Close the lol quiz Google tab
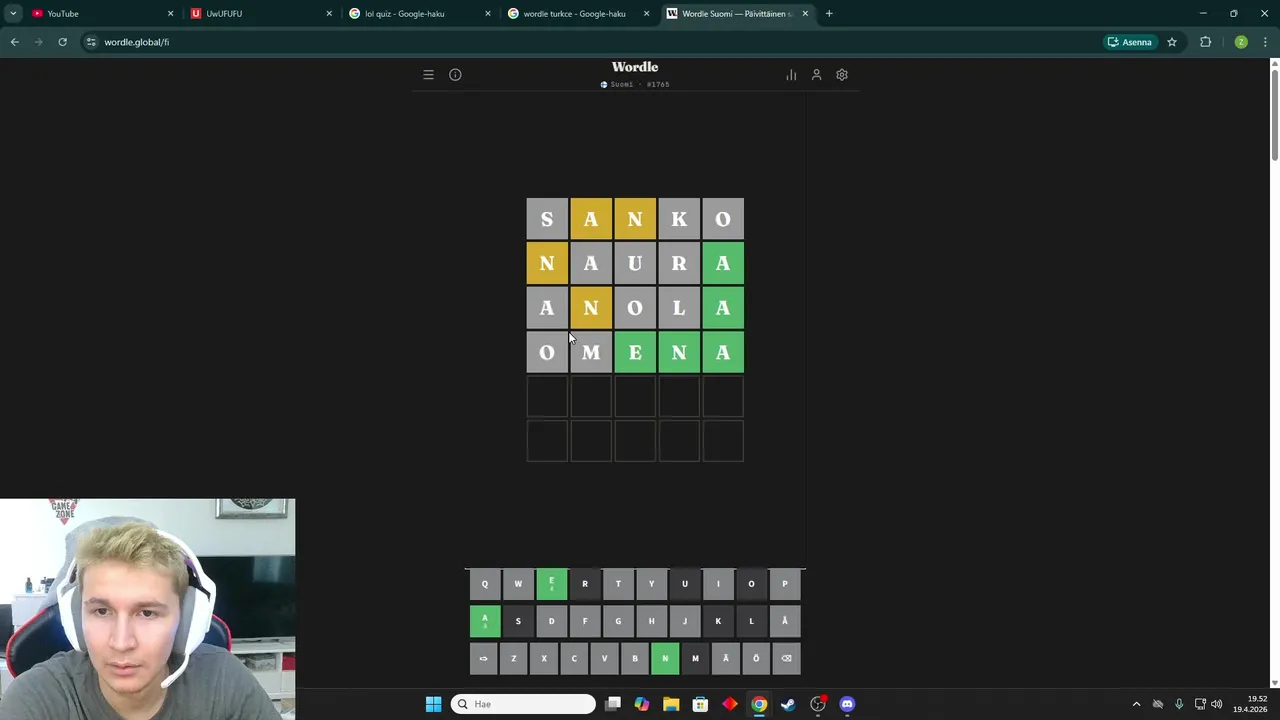The width and height of the screenshot is (1280, 720). click(x=488, y=14)
